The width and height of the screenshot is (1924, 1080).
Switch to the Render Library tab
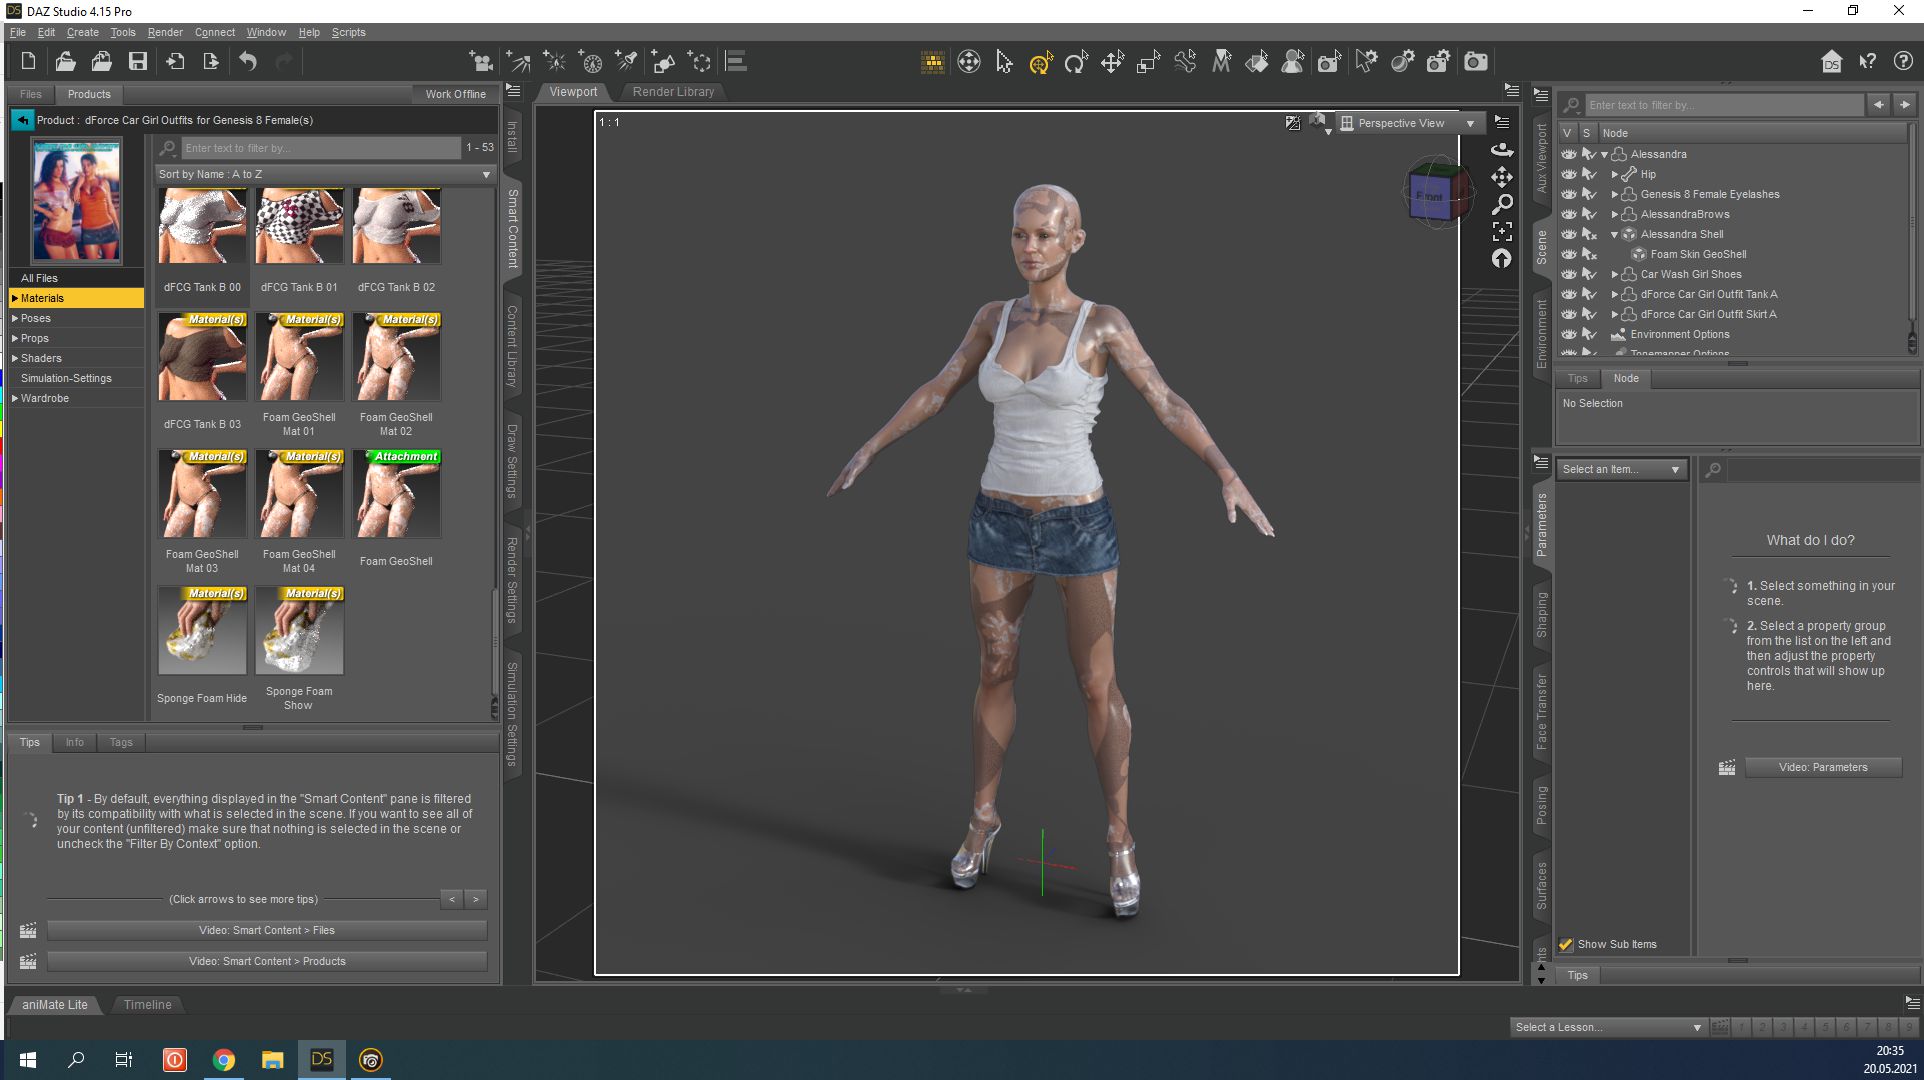pos(673,92)
